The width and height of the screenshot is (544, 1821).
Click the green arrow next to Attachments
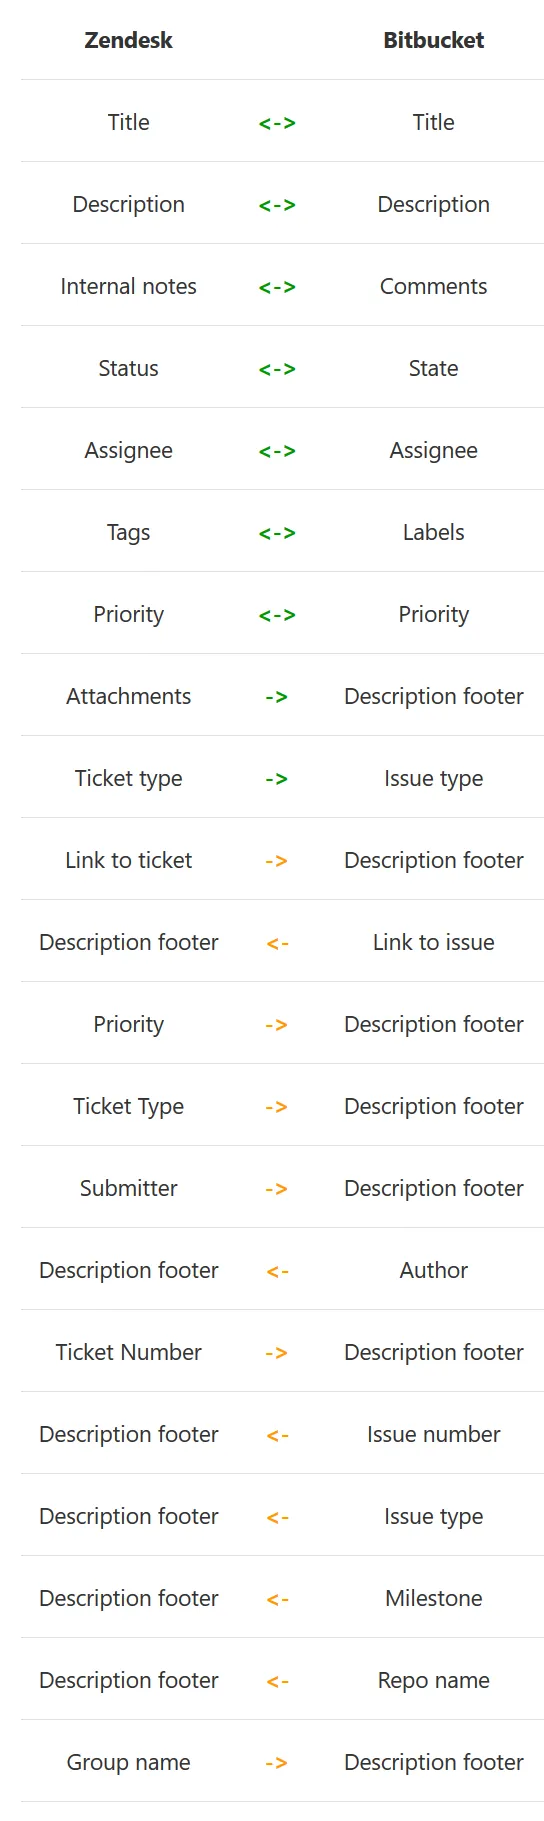point(277,697)
